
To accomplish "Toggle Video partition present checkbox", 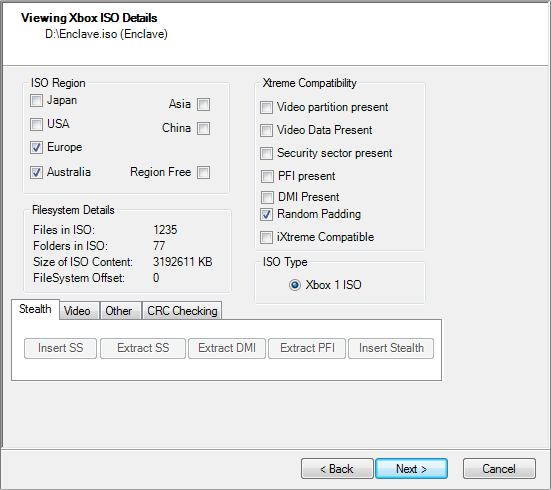I will (x=266, y=108).
